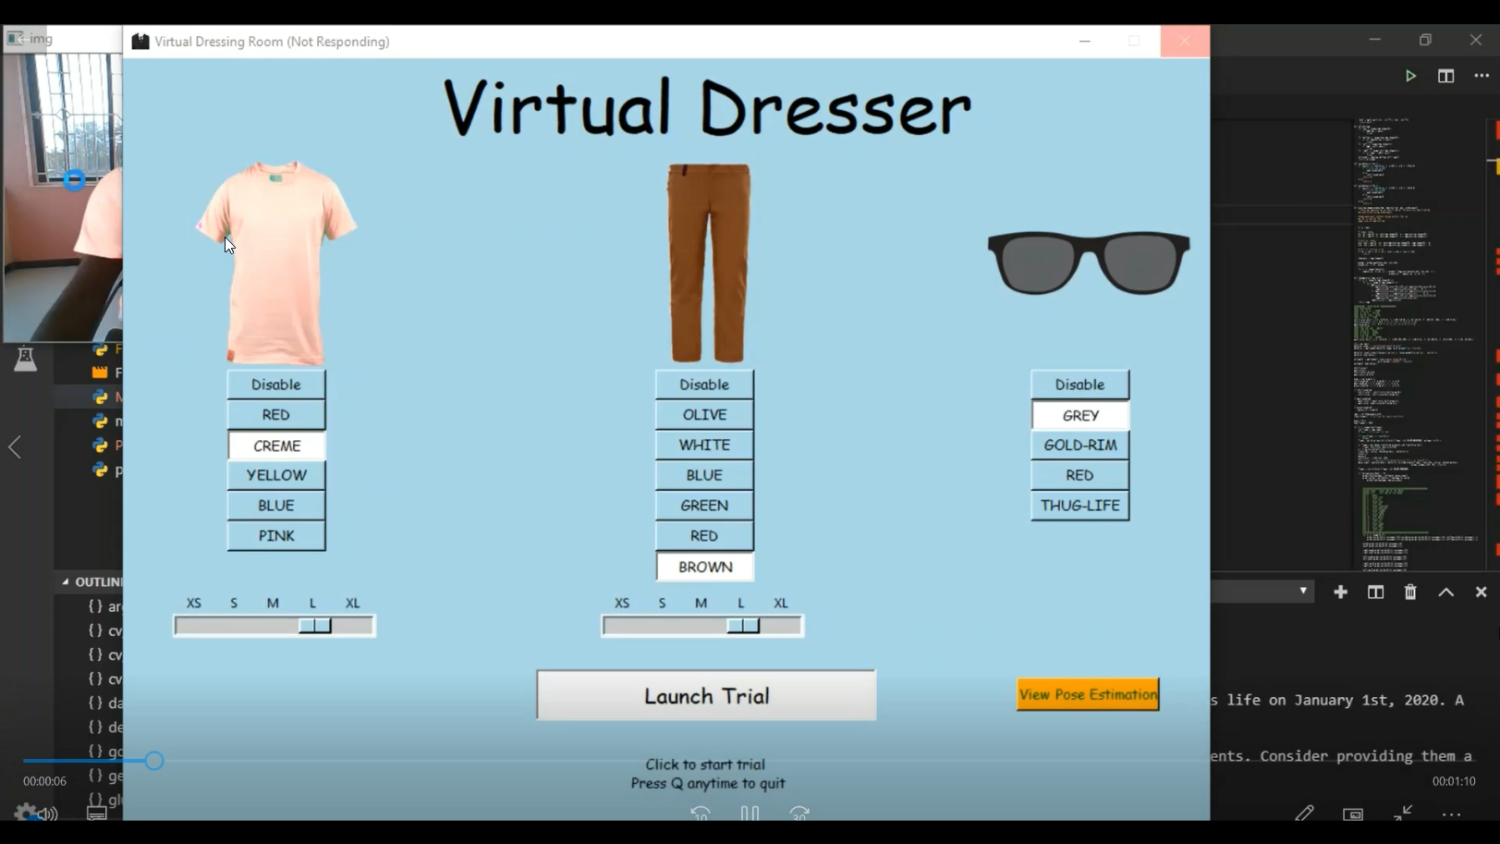Kill the terminal using trash icon
This screenshot has height=844, width=1500.
click(x=1410, y=592)
